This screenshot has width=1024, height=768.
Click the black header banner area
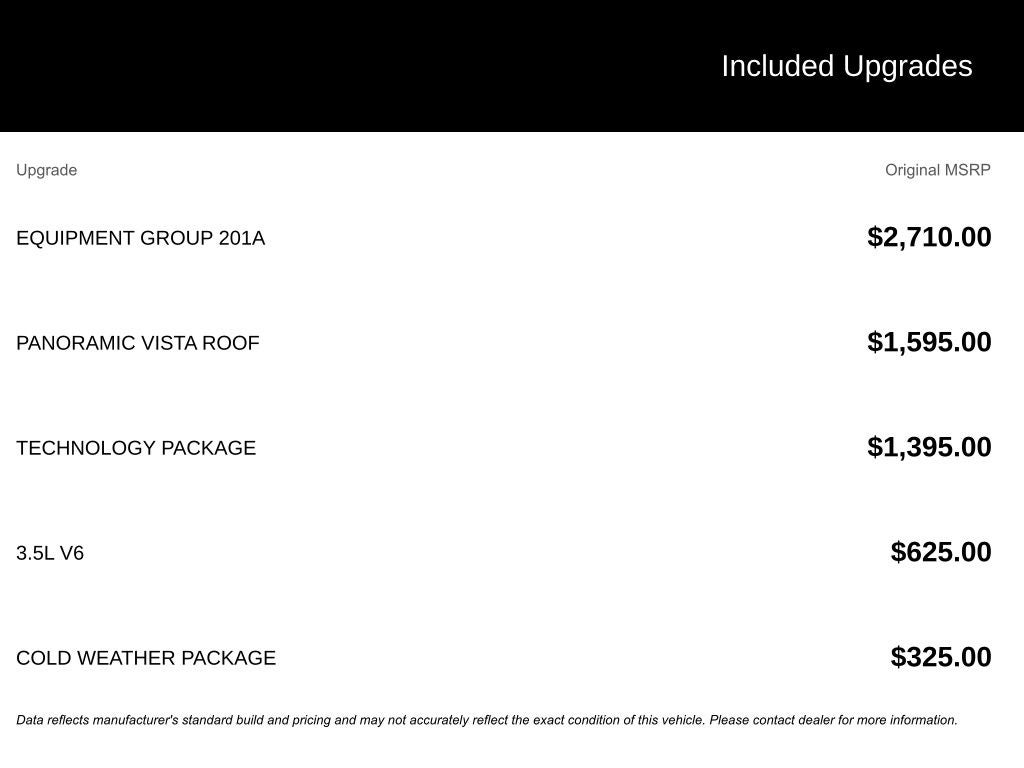(512, 65)
